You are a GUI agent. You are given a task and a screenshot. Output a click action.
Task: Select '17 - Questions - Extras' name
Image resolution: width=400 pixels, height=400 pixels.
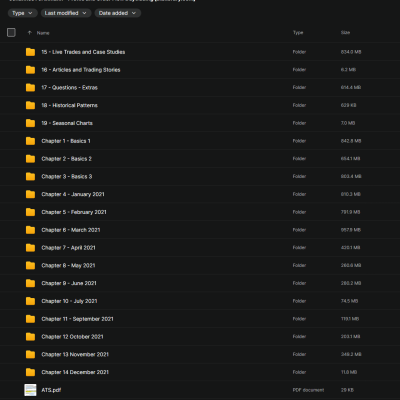[69, 88]
